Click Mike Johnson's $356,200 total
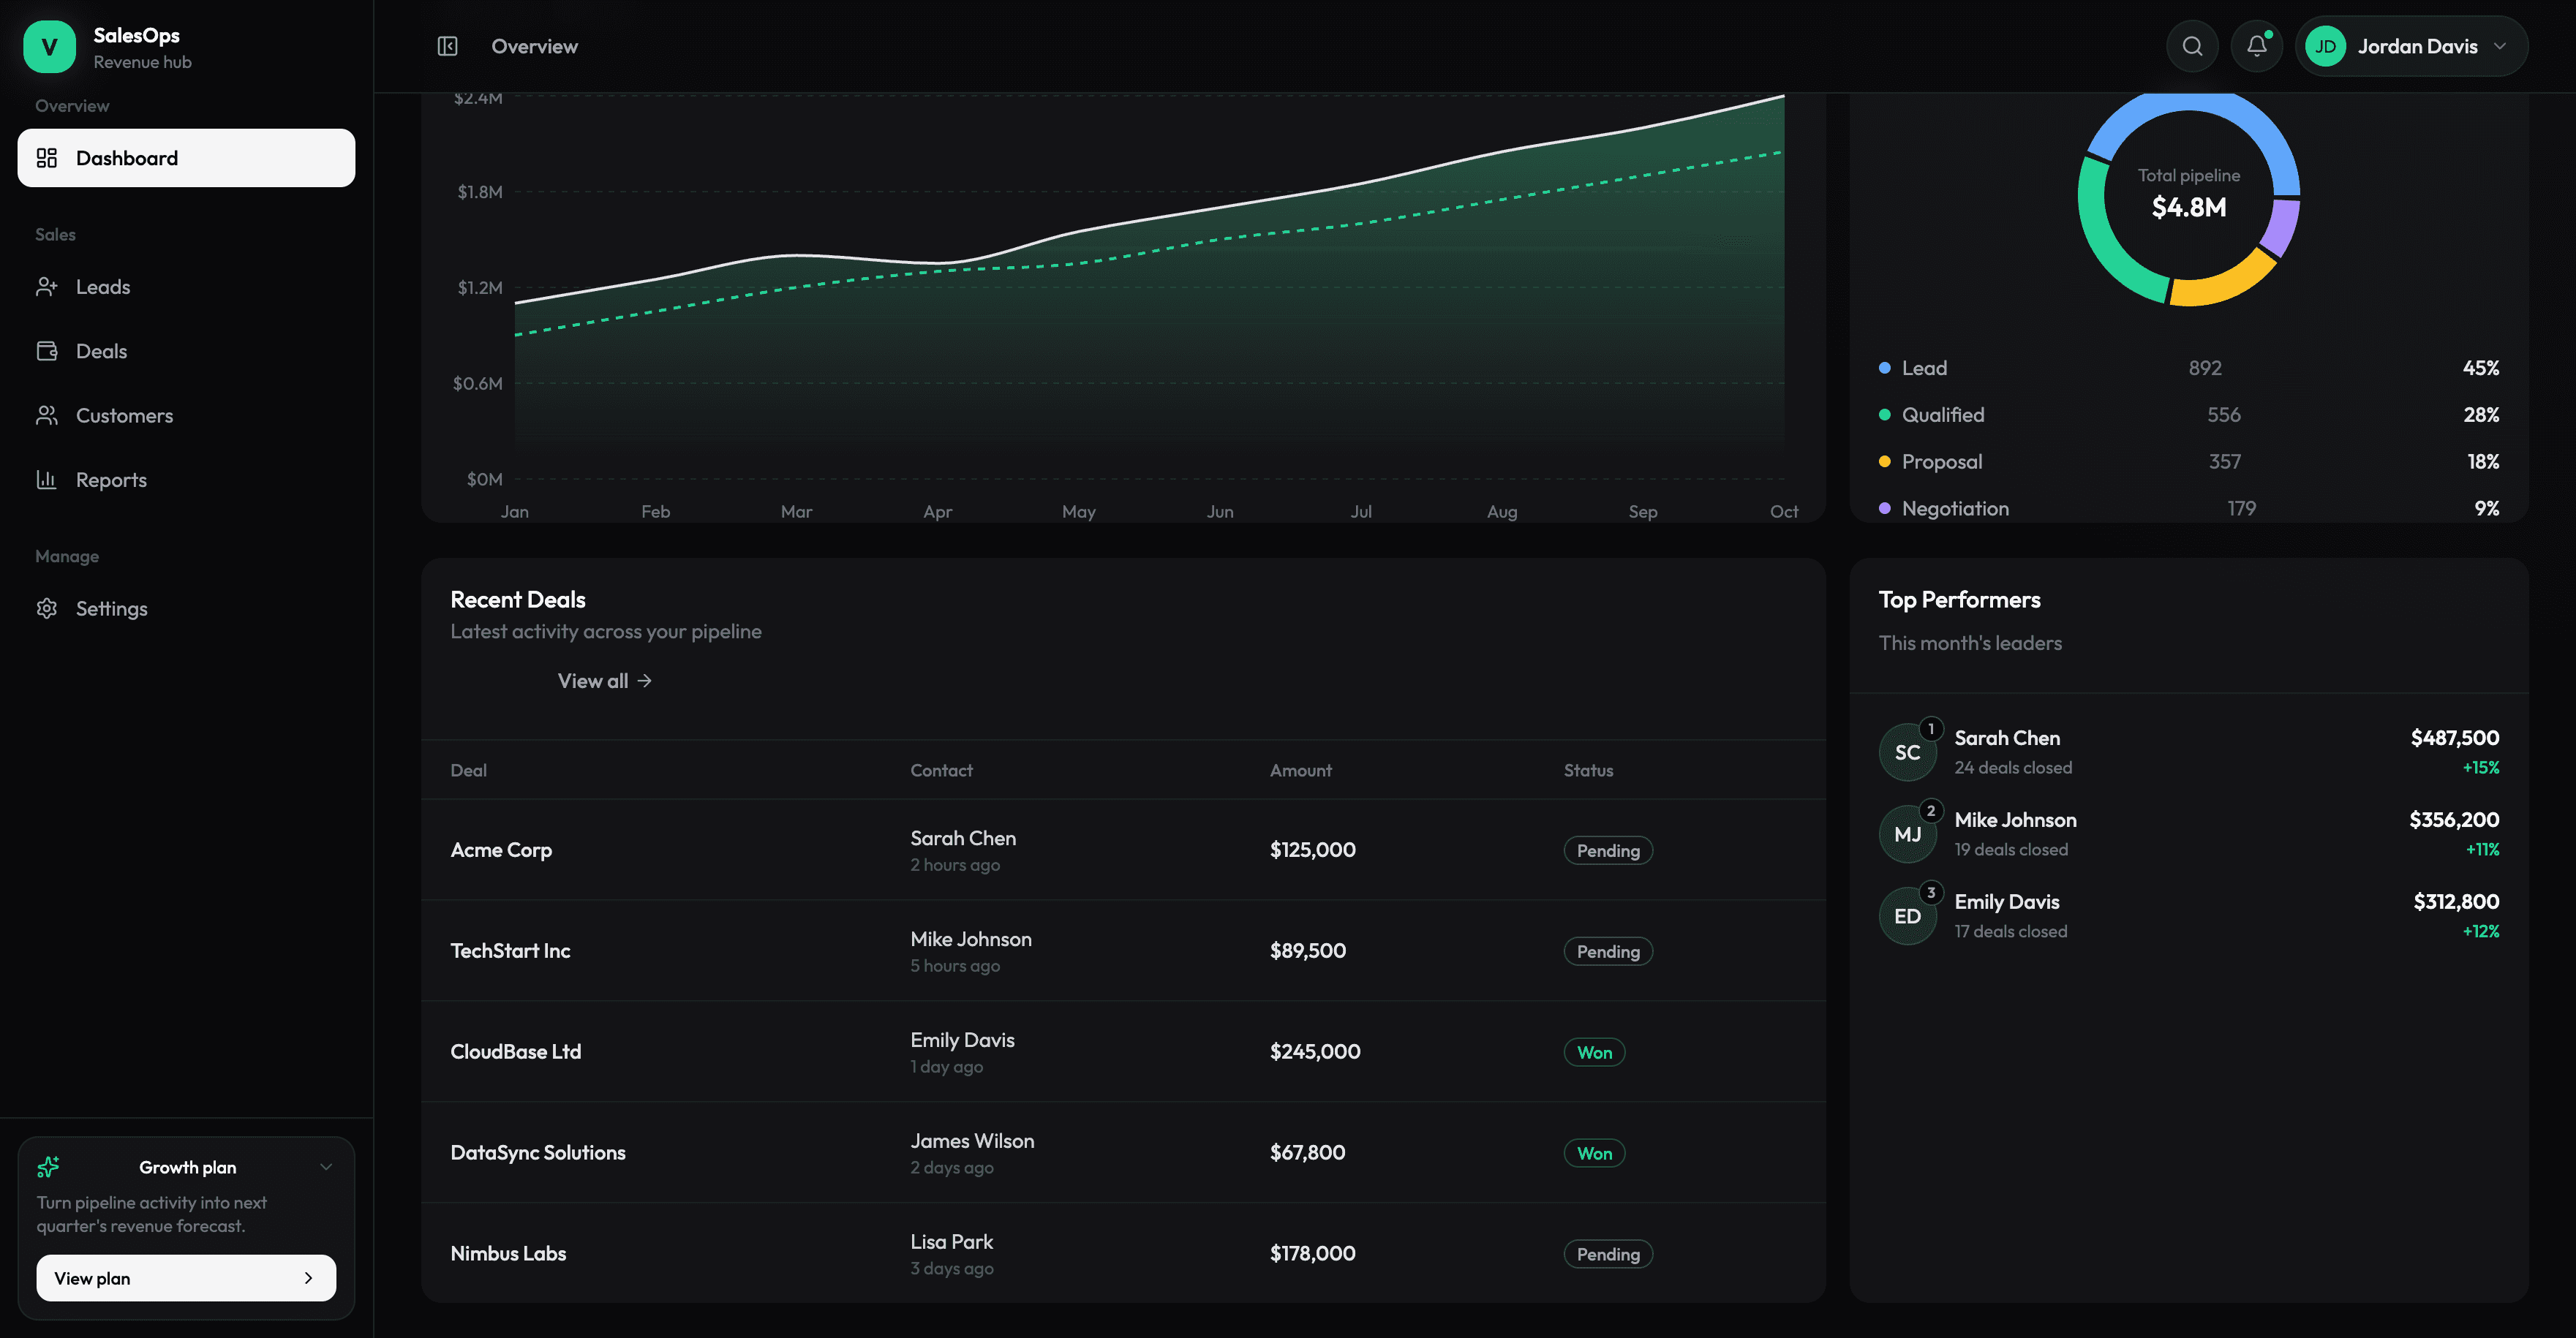 2454,820
